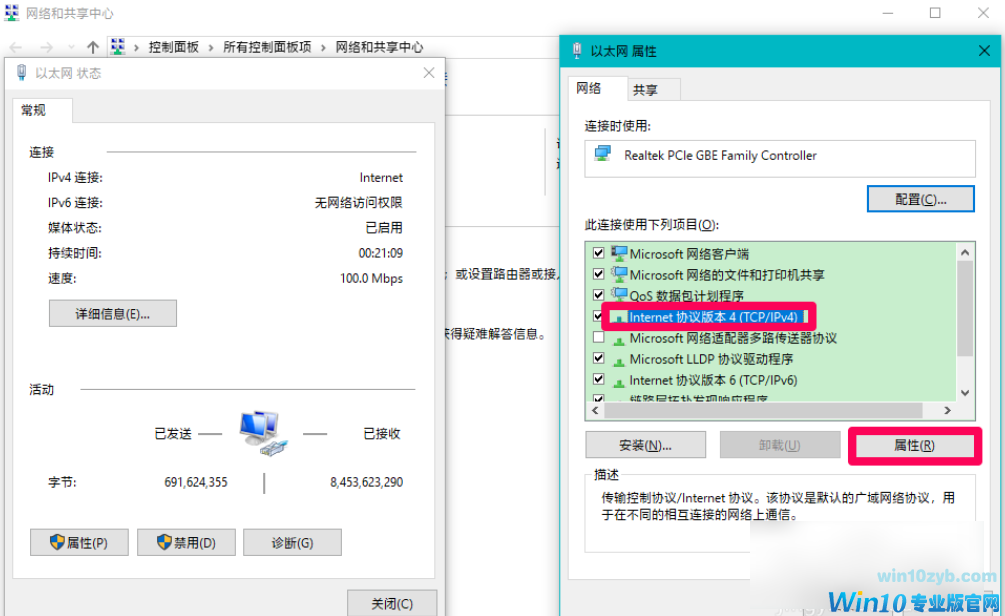Screen dimensions: 1005x616
Task: Click the 配置(C) button
Action: coord(919,198)
